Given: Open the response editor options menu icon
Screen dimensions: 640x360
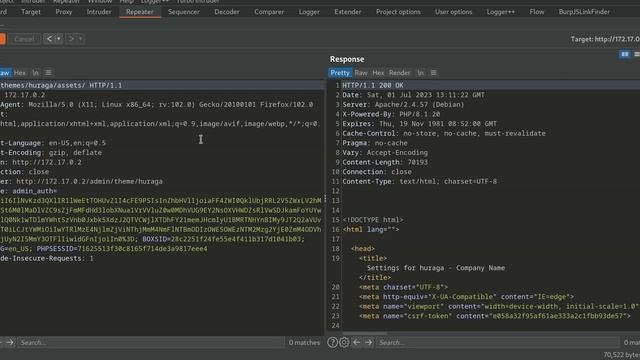Looking at the screenshot, I should click(433, 73).
